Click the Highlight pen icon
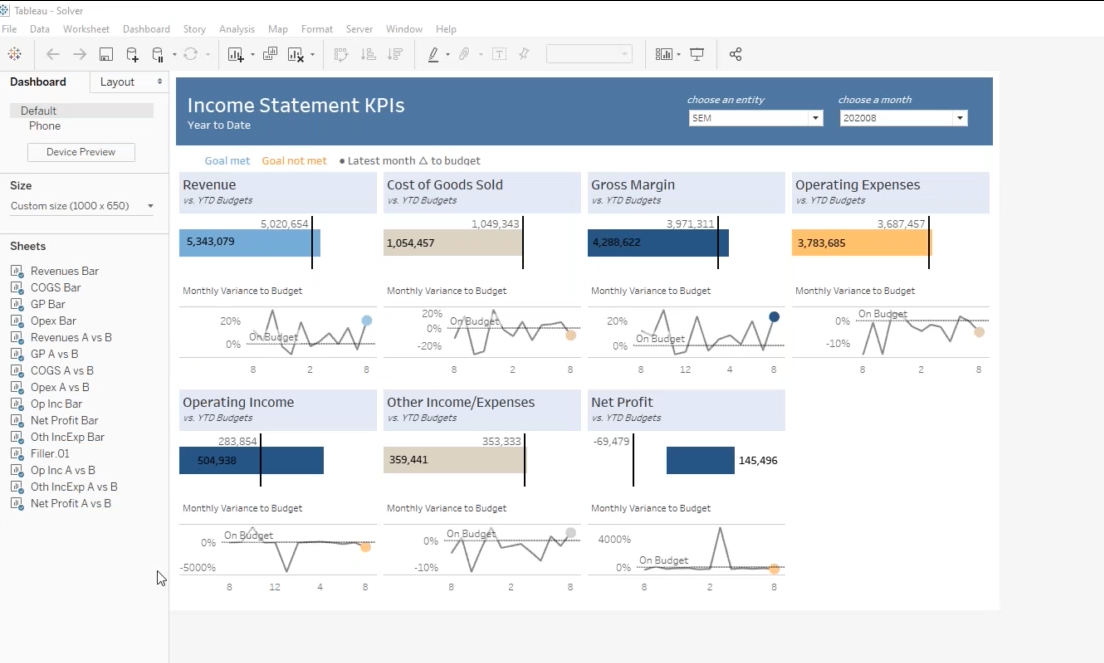This screenshot has width=1104, height=663. pos(433,54)
